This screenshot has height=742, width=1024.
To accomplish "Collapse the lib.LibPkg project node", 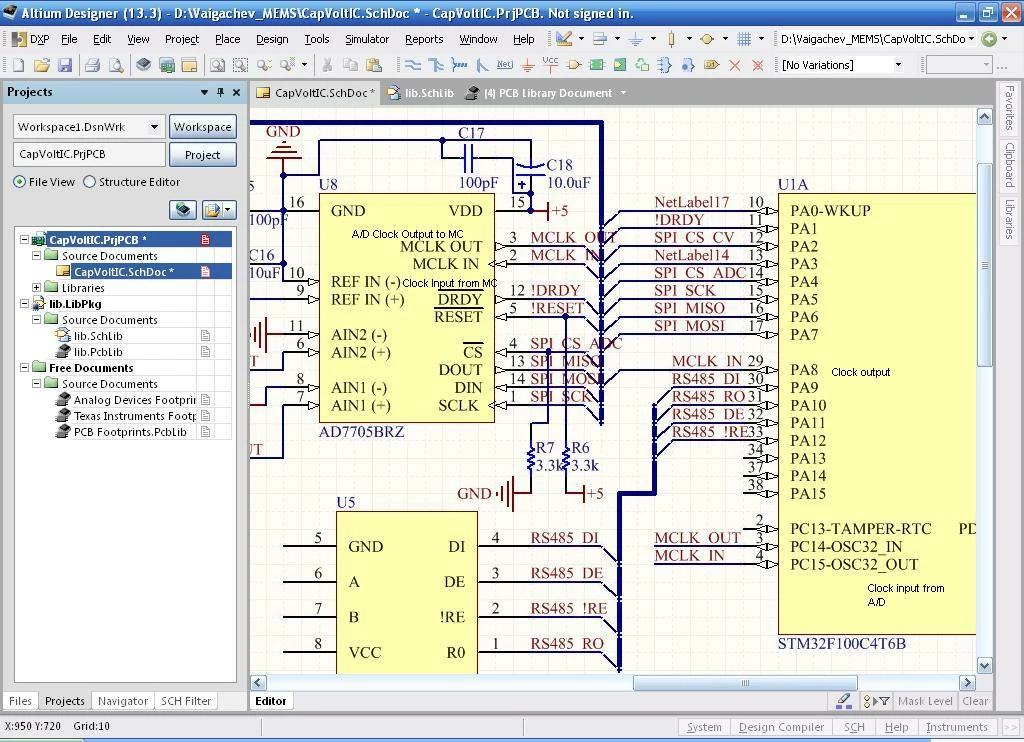I will click(x=24, y=304).
